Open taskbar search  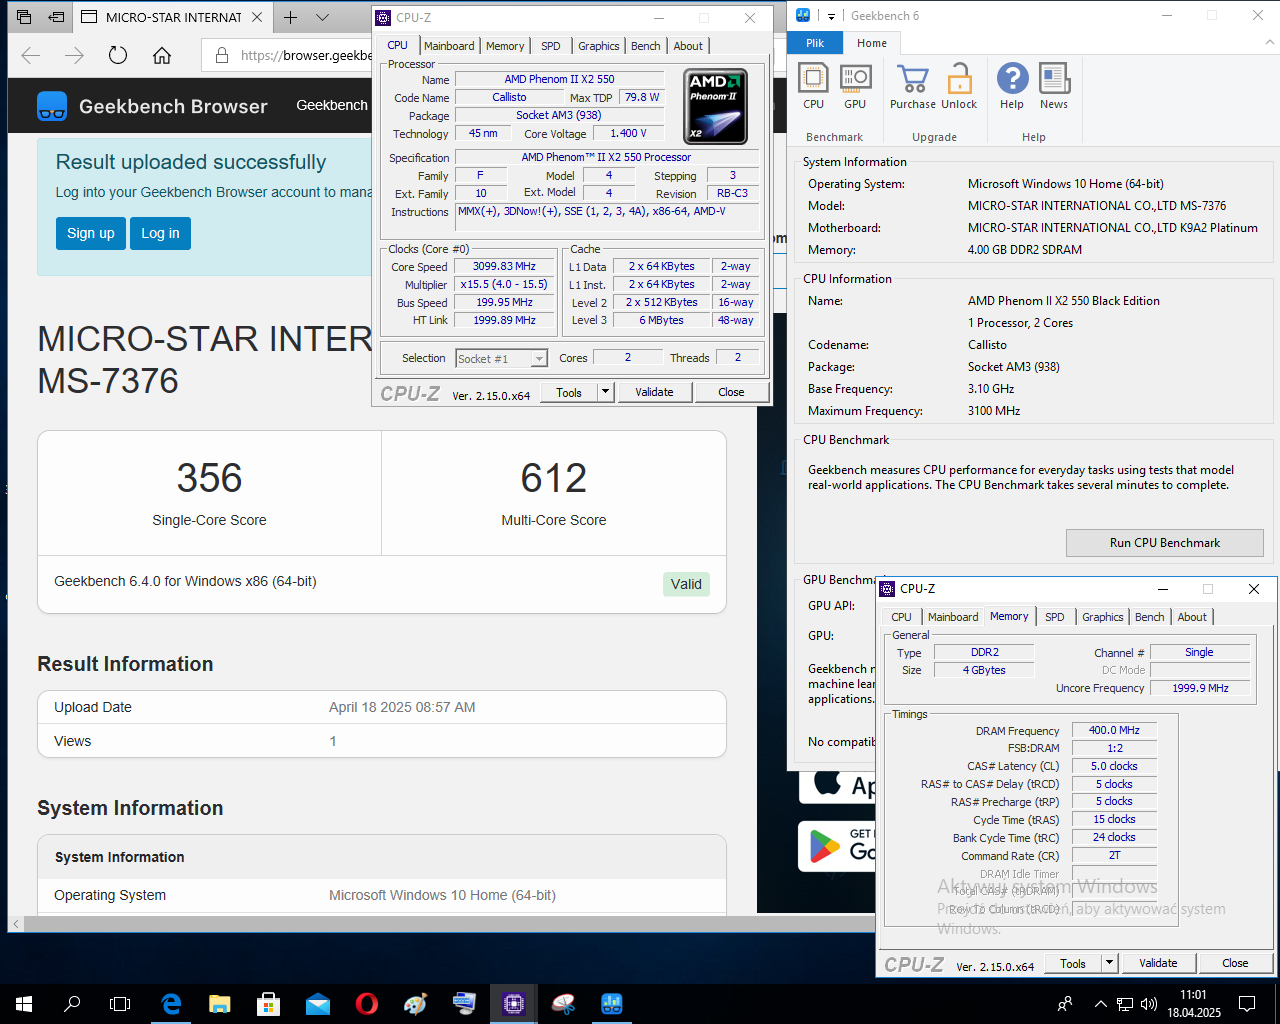72,1004
